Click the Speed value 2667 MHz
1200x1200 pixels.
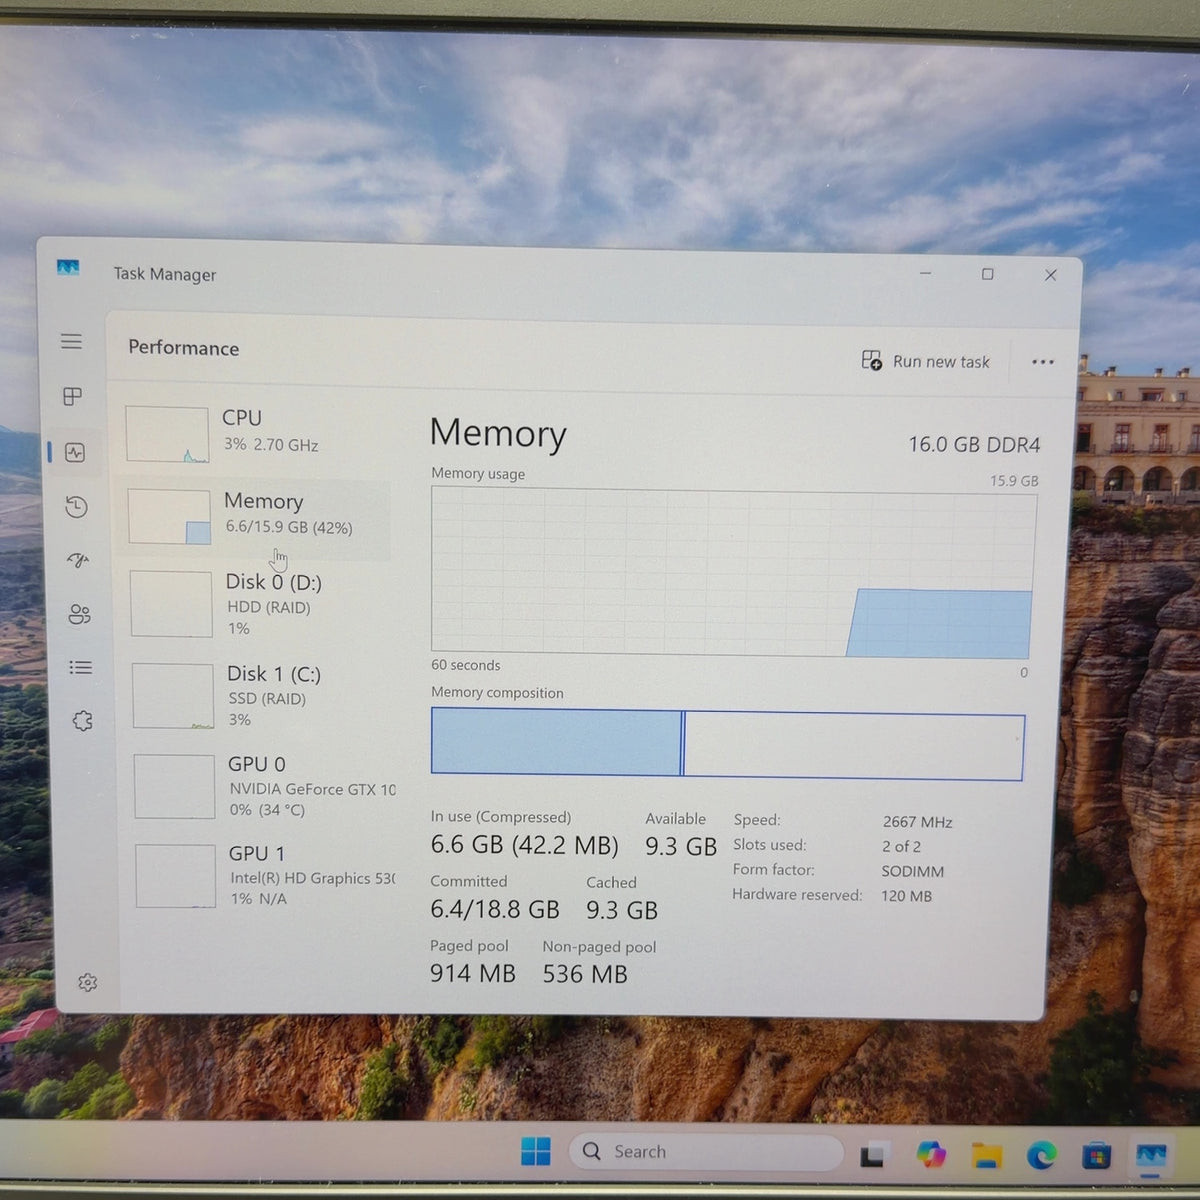point(917,822)
